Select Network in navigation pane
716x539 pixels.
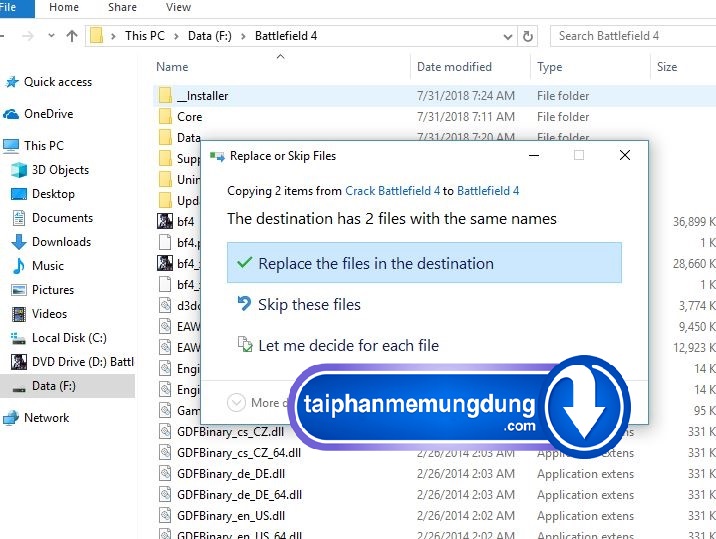(47, 418)
